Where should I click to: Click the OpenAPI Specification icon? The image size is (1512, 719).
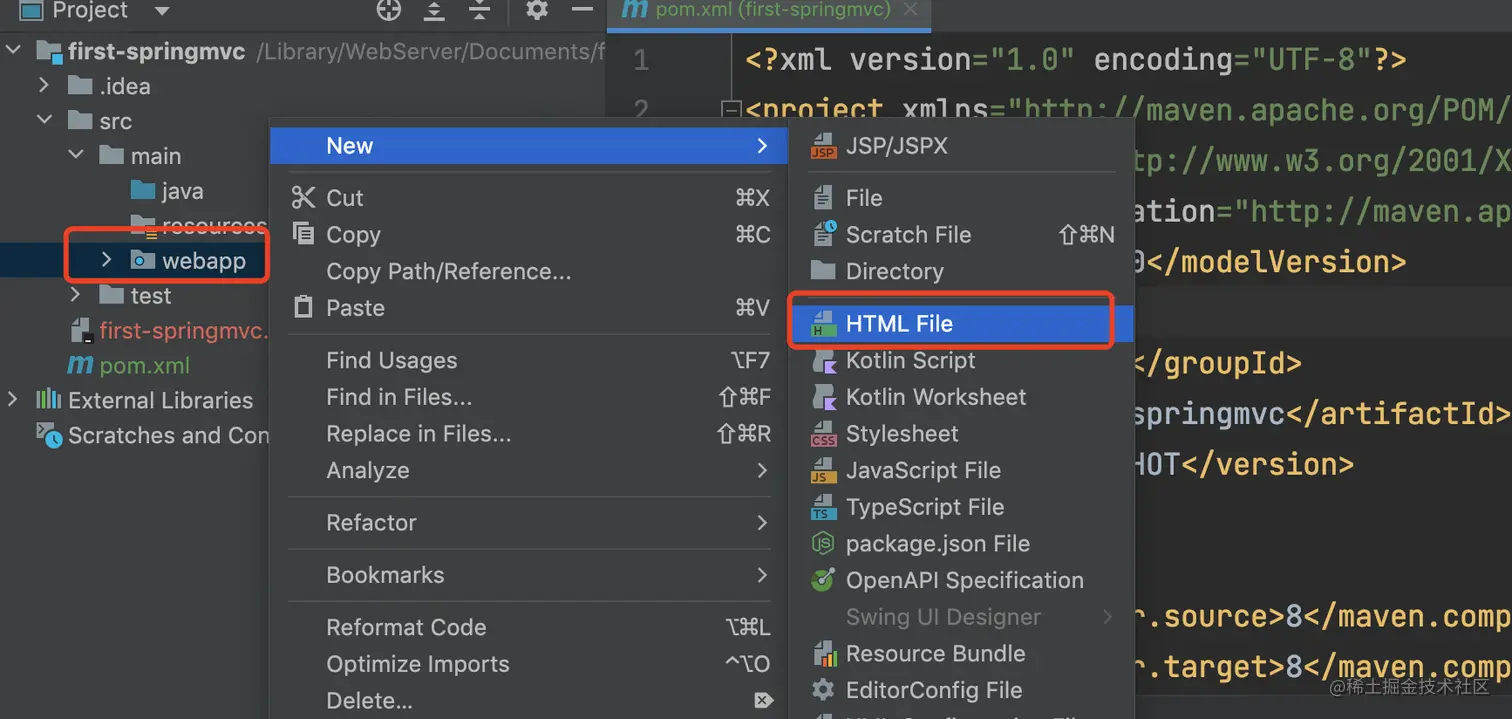pyautogui.click(x=823, y=580)
